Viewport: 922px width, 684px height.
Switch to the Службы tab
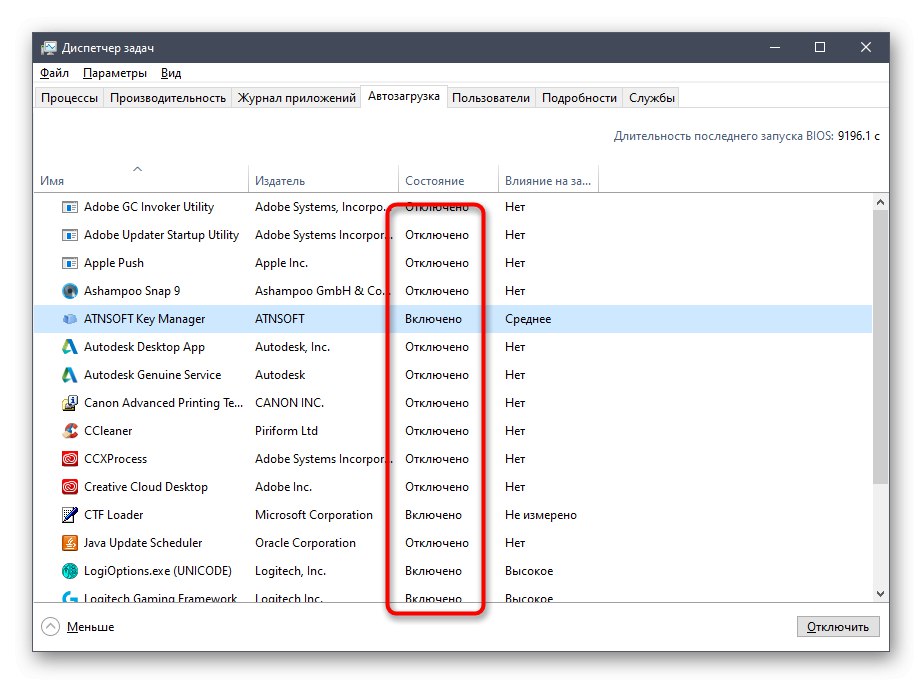(x=652, y=98)
